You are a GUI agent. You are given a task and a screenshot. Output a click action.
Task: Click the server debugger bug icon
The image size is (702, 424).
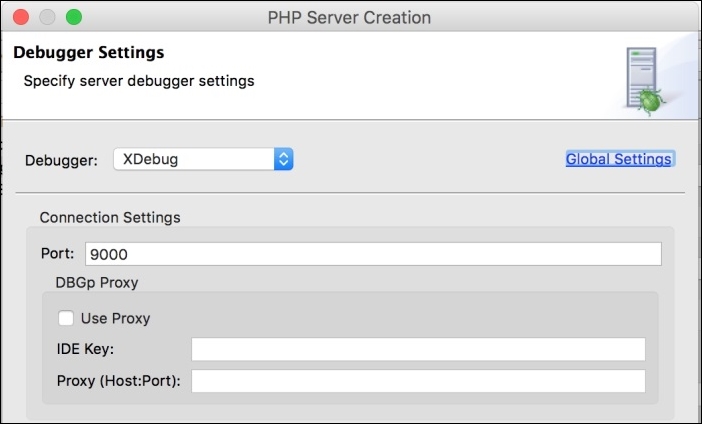645,81
